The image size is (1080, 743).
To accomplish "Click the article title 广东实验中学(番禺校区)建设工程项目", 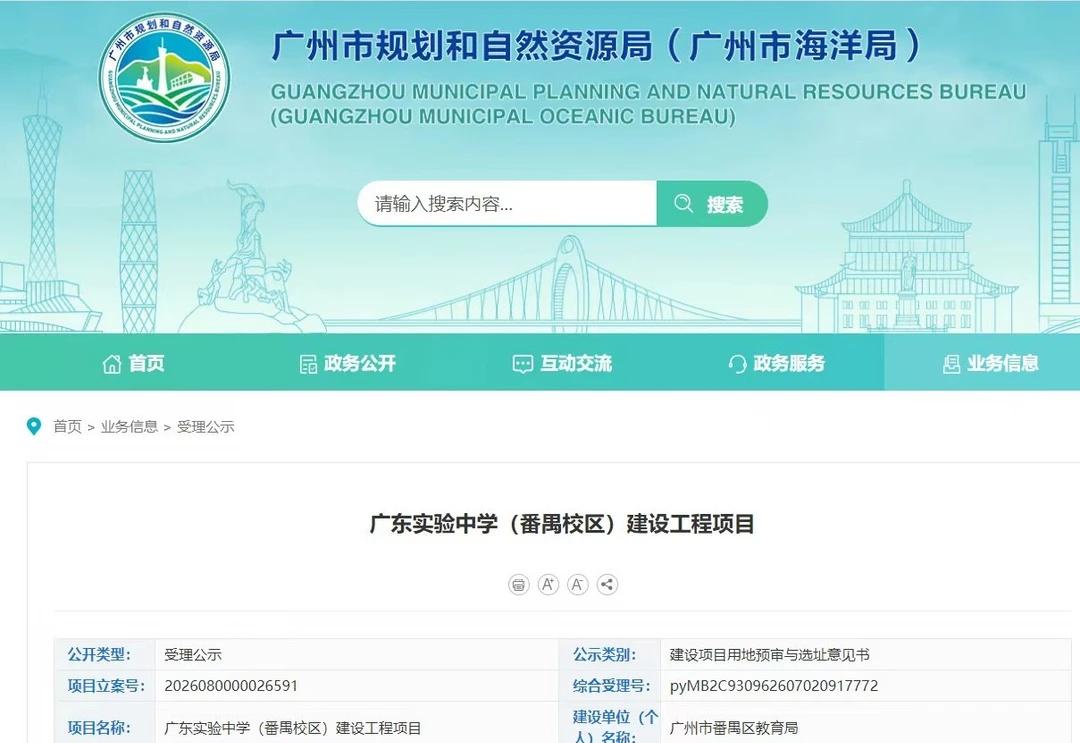I will pos(562,524).
